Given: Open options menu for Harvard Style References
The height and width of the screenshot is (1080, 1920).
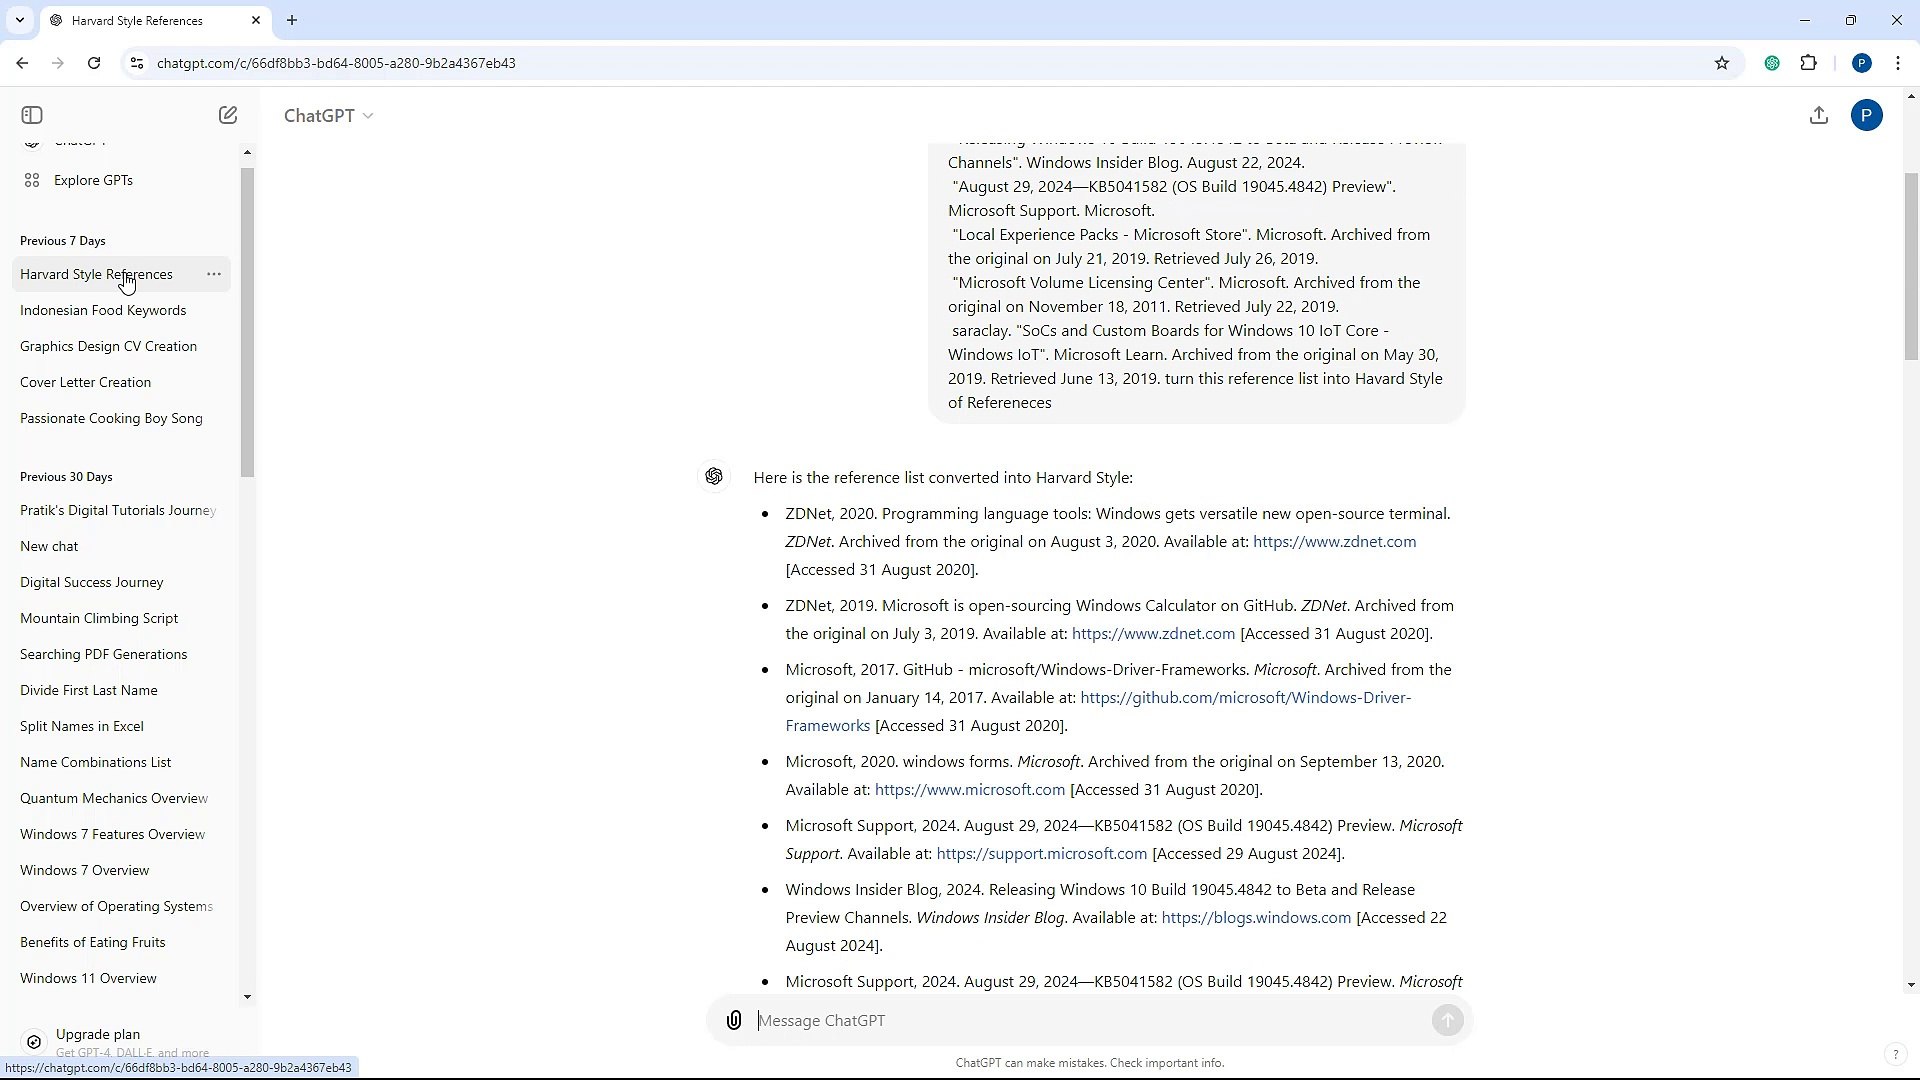Looking at the screenshot, I should (213, 274).
